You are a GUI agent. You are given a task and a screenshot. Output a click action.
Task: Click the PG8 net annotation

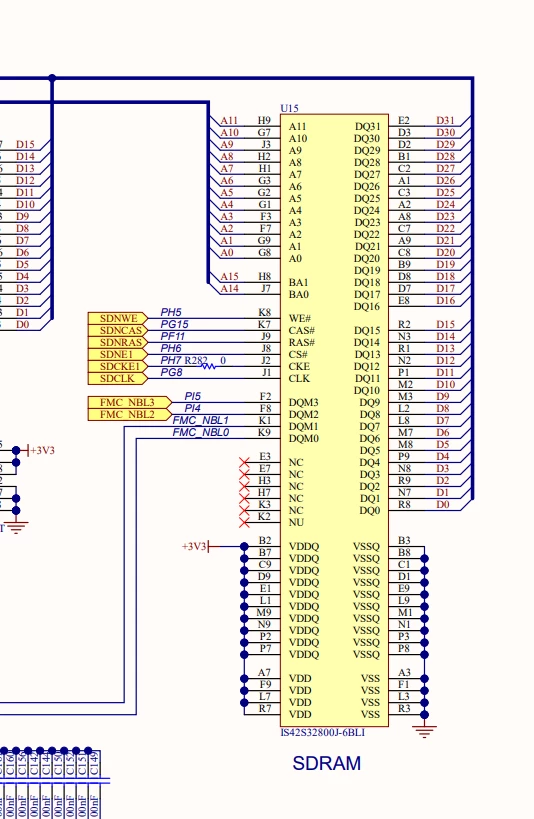coord(171,372)
